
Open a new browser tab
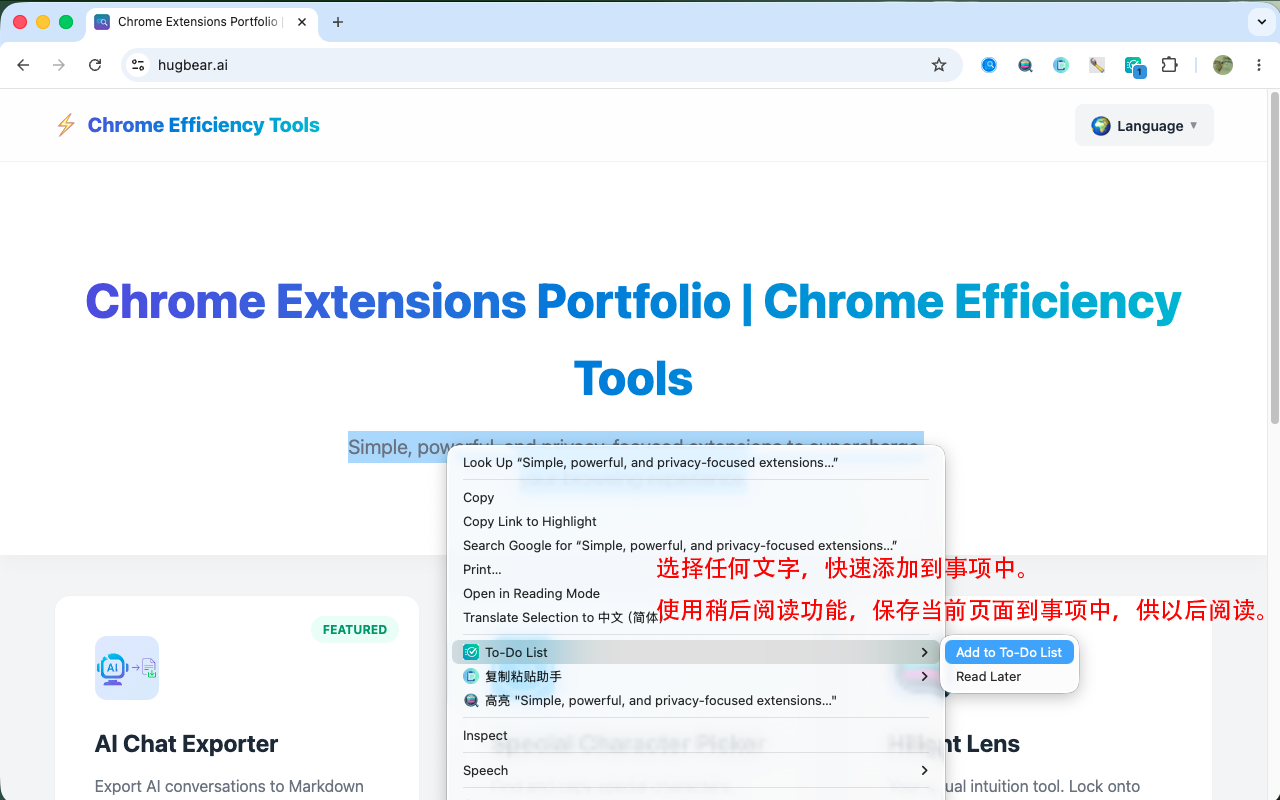(x=338, y=22)
